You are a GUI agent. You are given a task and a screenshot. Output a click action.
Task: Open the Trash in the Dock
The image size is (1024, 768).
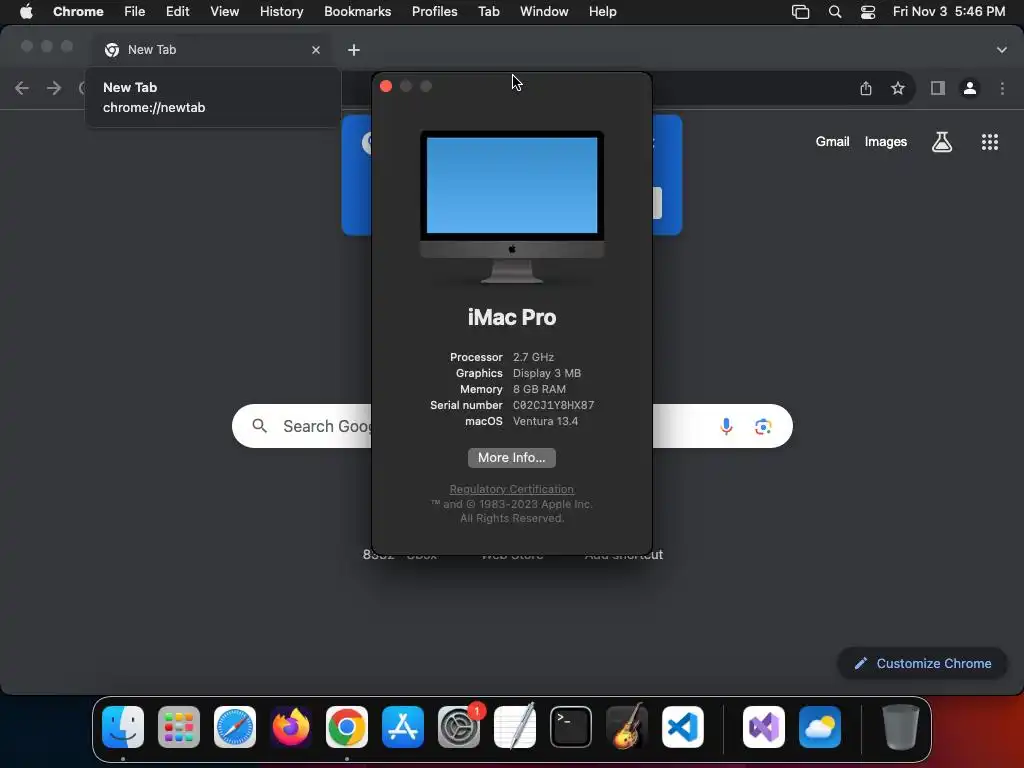[901, 727]
